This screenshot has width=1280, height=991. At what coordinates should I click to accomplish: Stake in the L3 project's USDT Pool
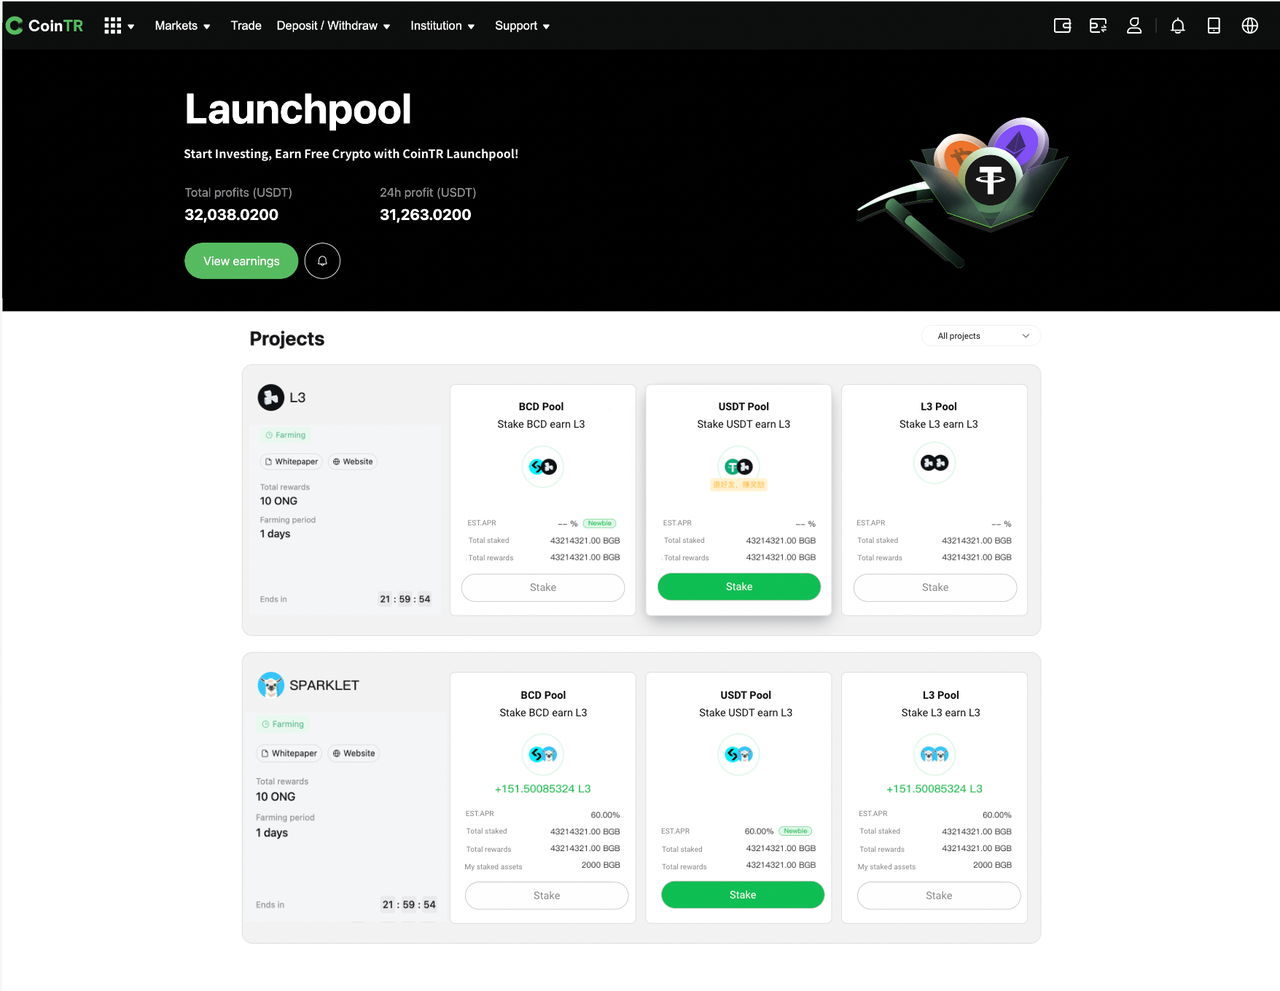(739, 587)
